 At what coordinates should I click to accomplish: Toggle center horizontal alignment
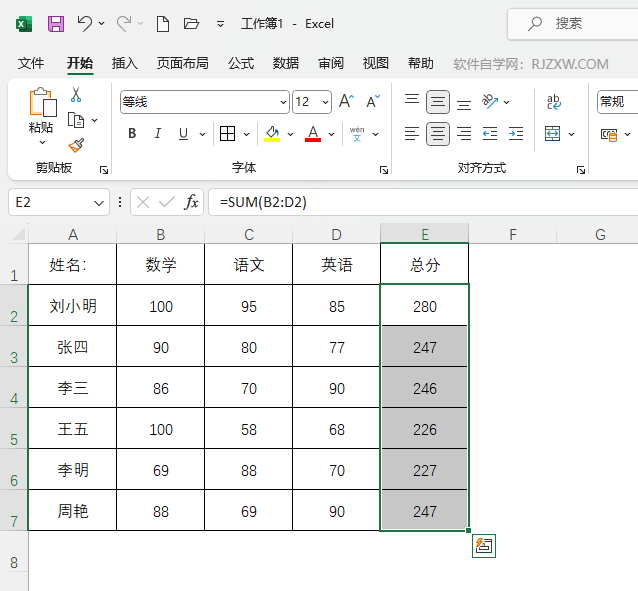point(438,134)
